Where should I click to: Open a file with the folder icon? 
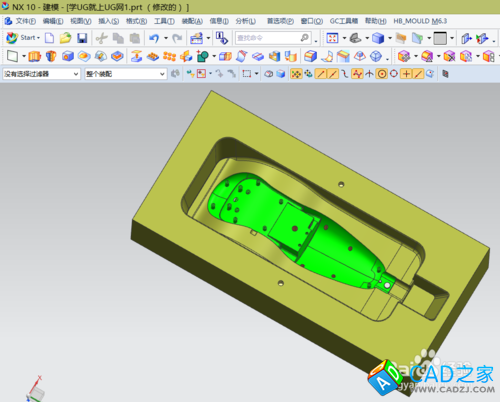coord(65,38)
